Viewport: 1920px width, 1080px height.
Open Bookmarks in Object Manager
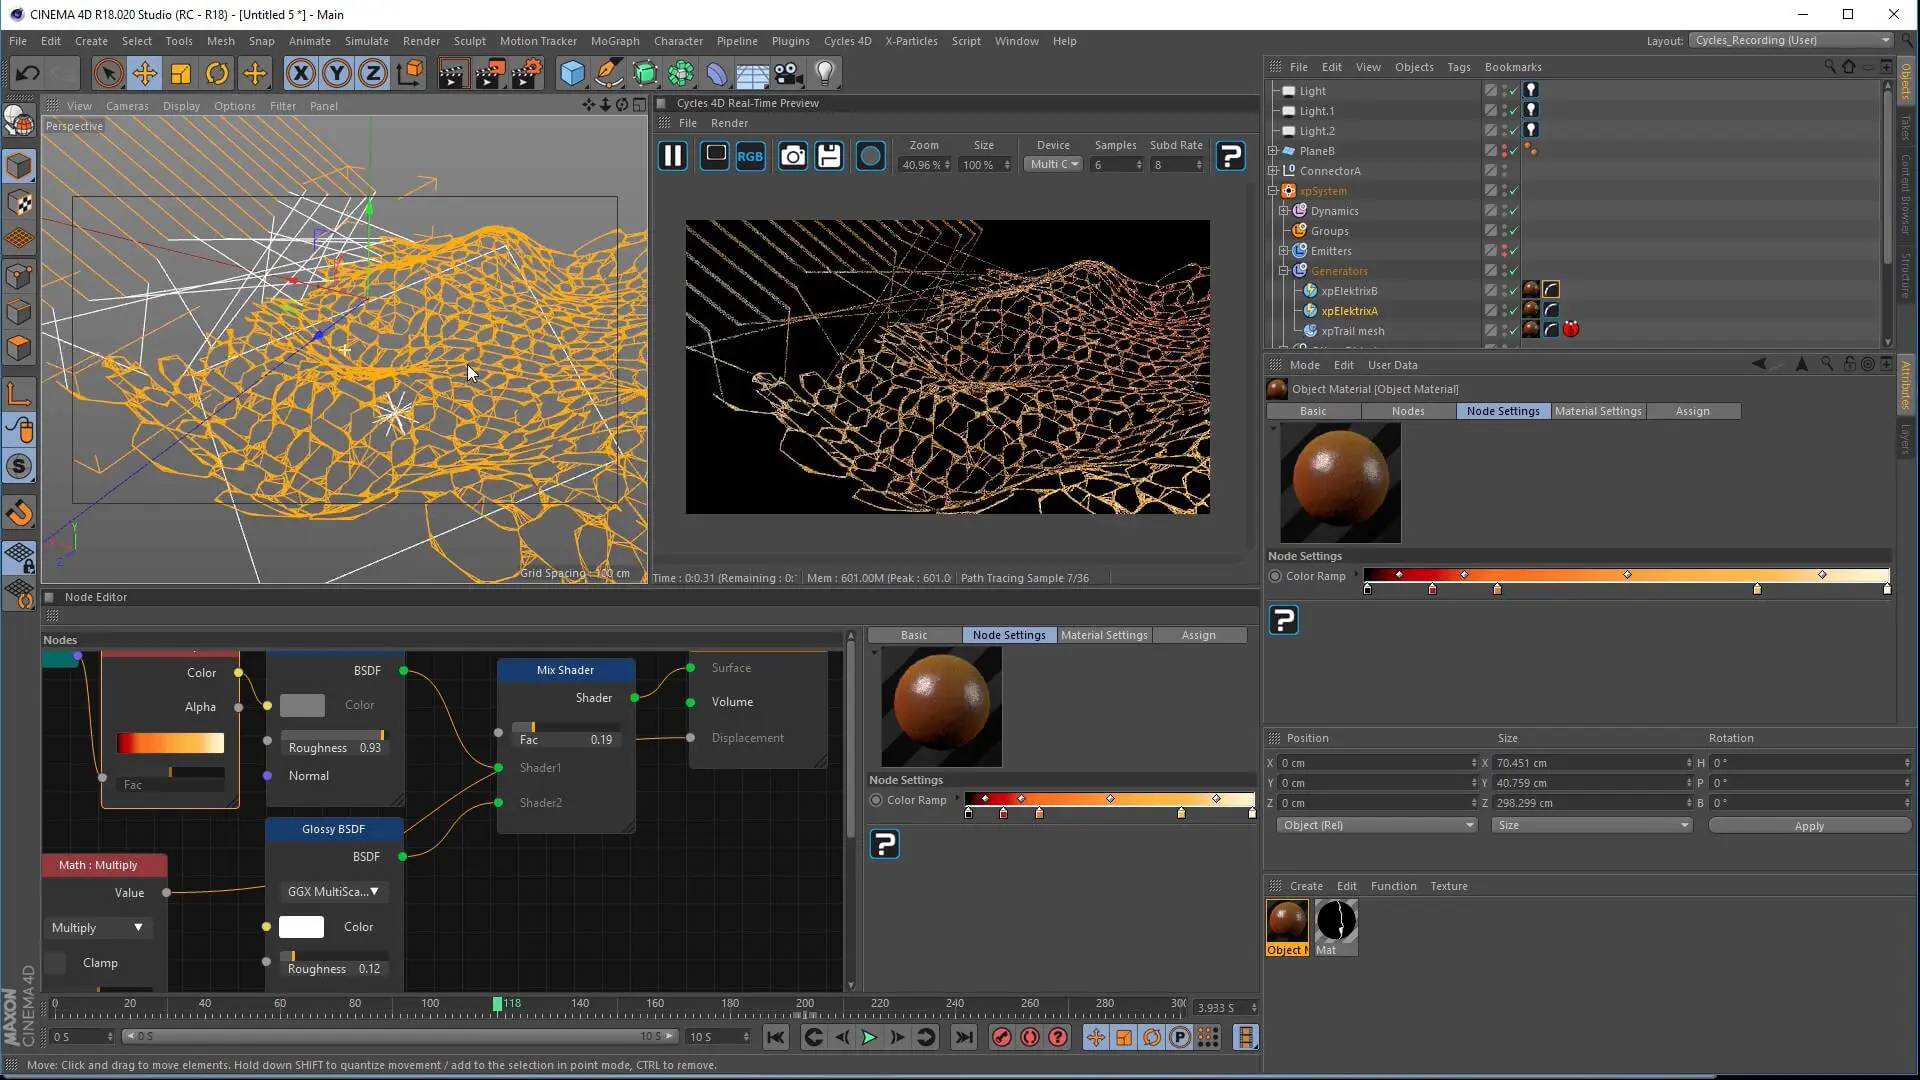pos(1513,67)
